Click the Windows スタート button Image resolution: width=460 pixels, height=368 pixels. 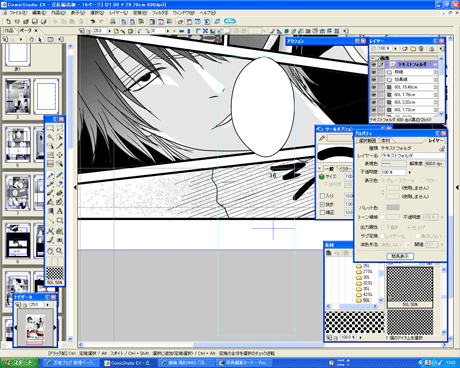[19, 363]
